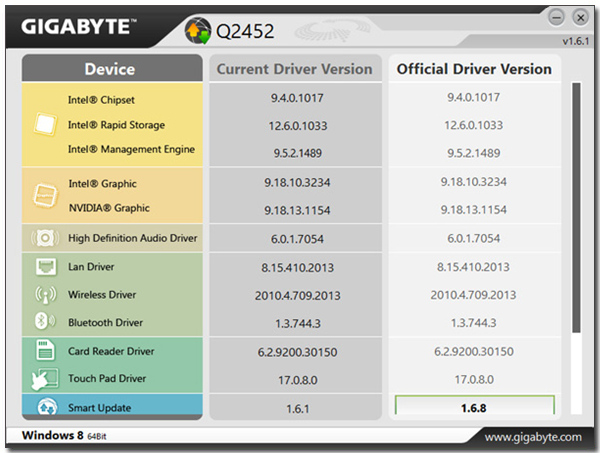Click the GIGABYTE brand logo
Image resolution: width=600 pixels, height=453 pixels.
78,27
